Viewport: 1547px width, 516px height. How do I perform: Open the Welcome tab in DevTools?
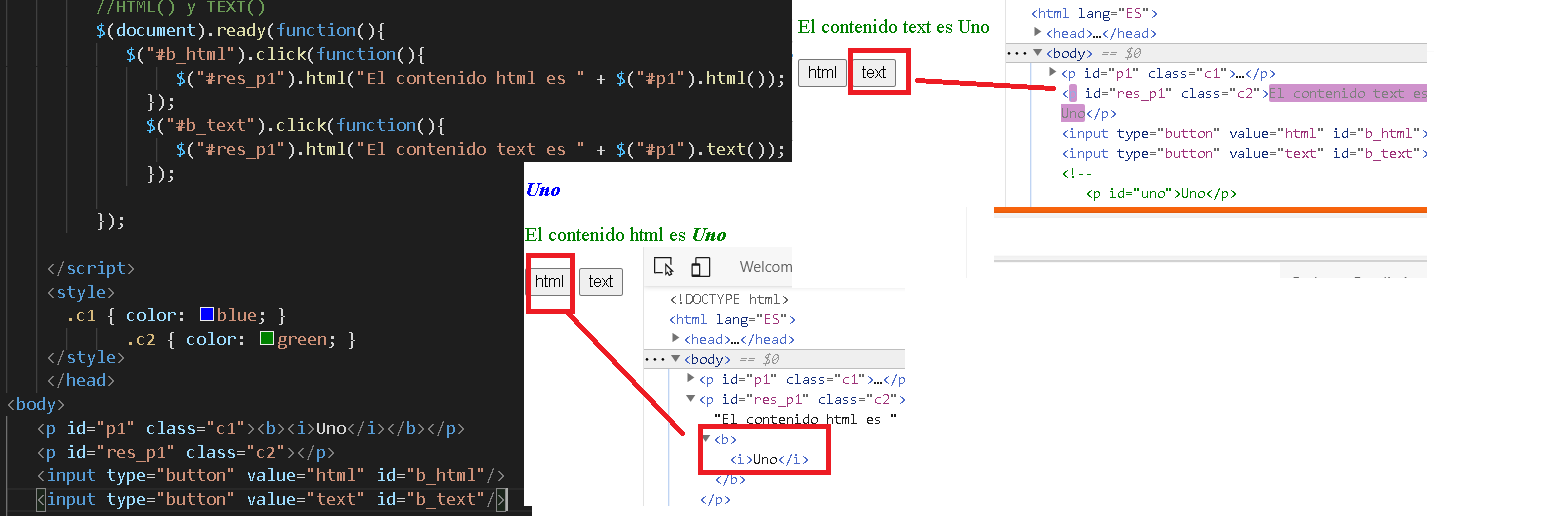[x=765, y=267]
